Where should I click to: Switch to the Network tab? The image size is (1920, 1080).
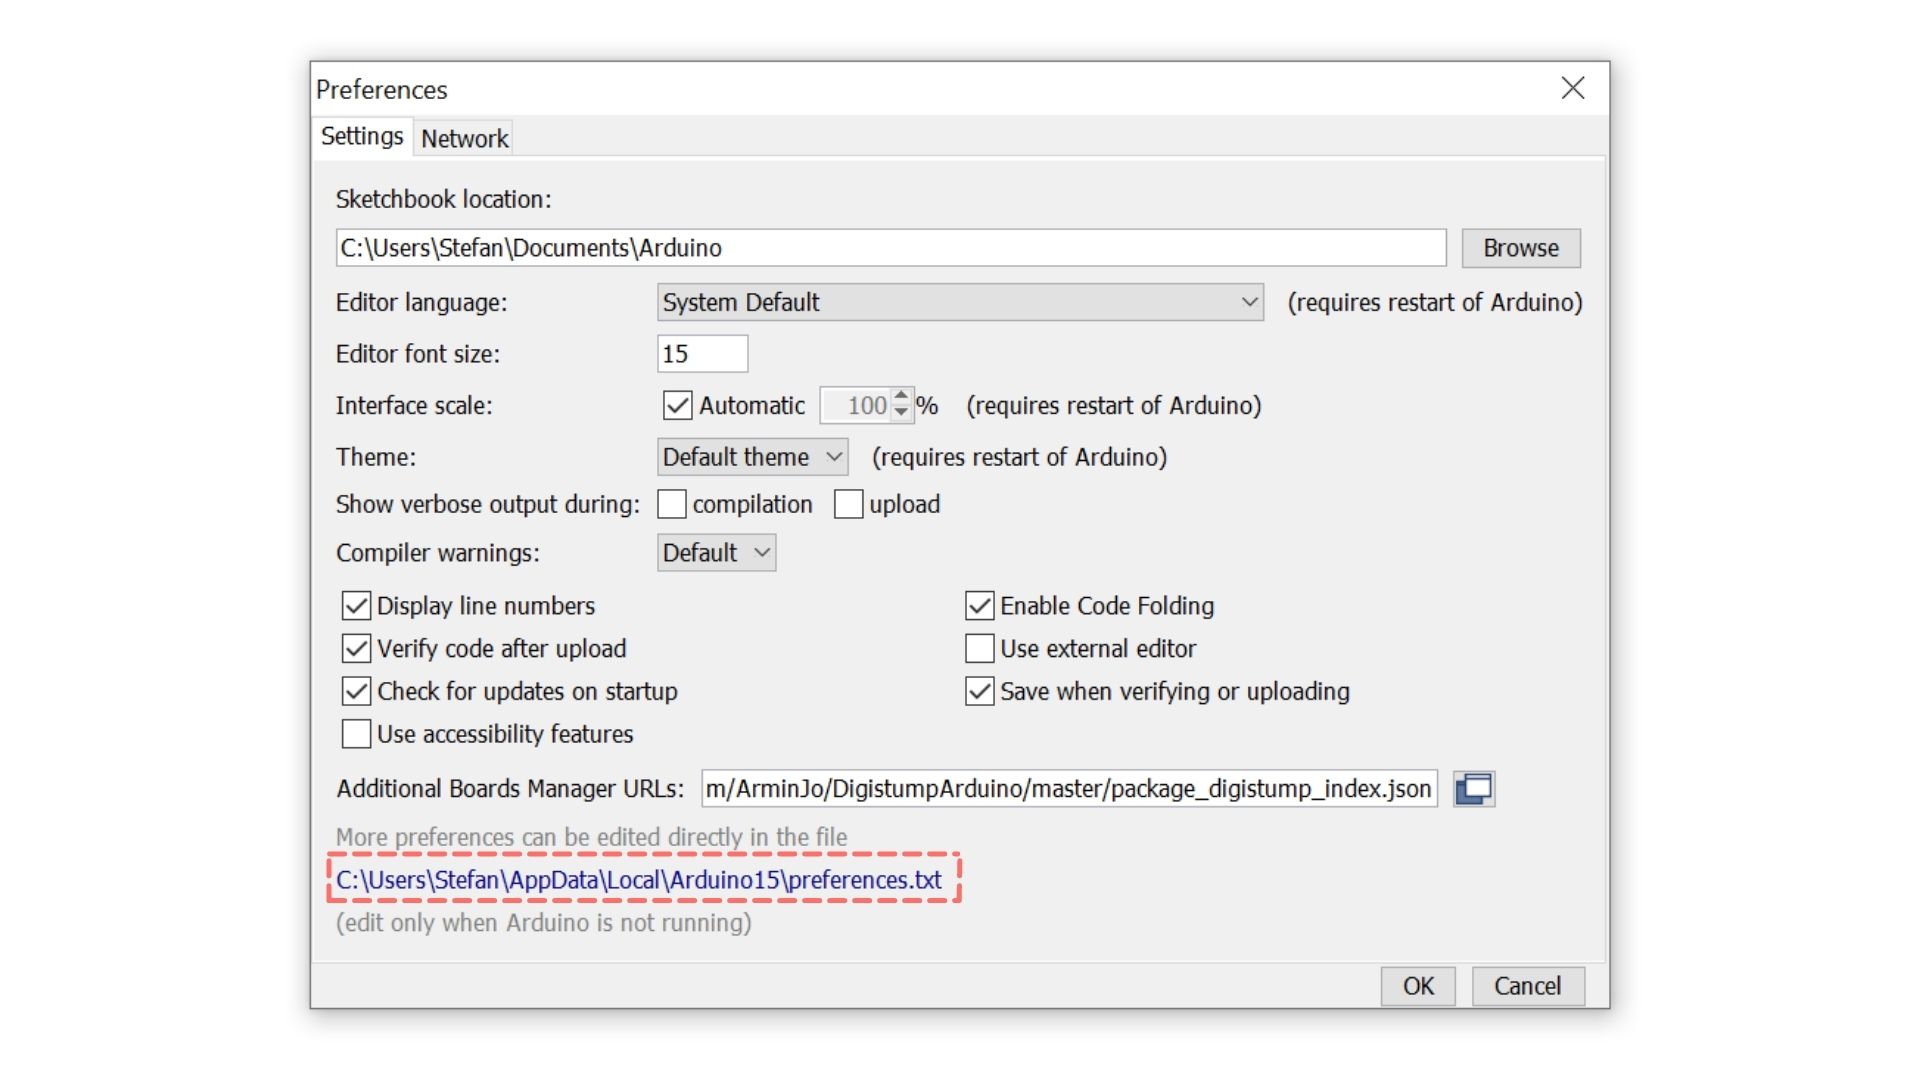464,138
